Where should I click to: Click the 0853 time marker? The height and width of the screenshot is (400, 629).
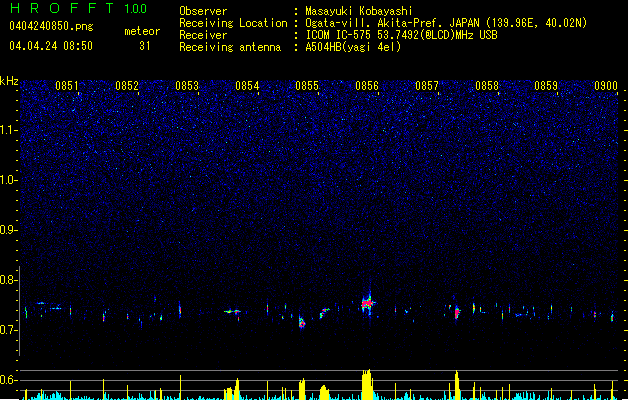[187, 86]
